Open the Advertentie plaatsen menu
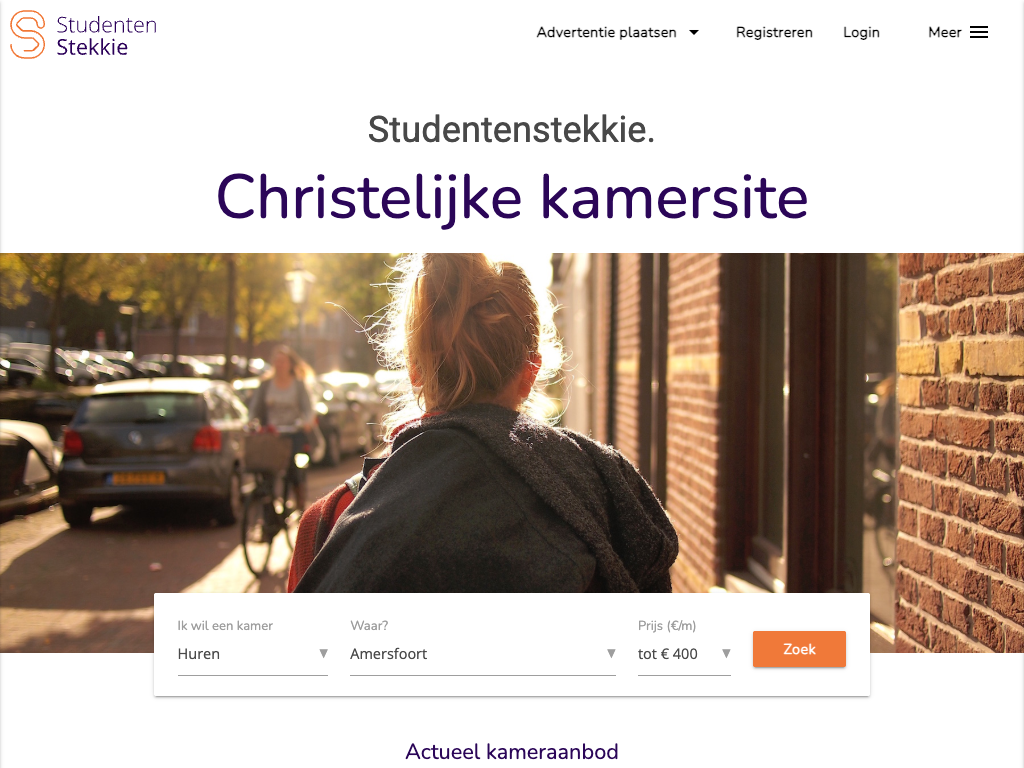 617,32
